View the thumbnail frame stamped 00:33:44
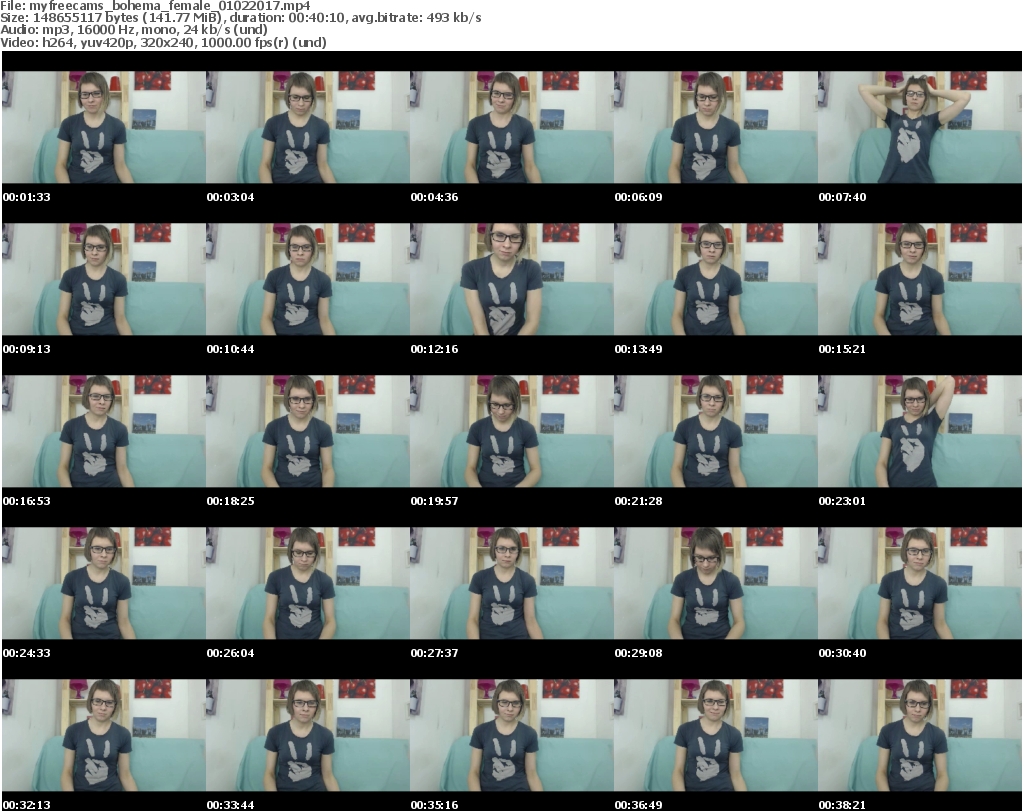Image resolution: width=1024 pixels, height=811 pixels. coord(308,735)
